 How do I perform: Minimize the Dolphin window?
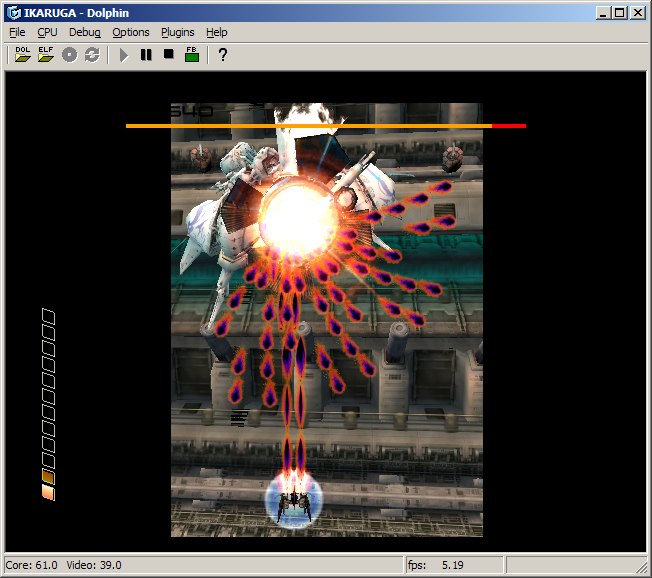pyautogui.click(x=603, y=13)
